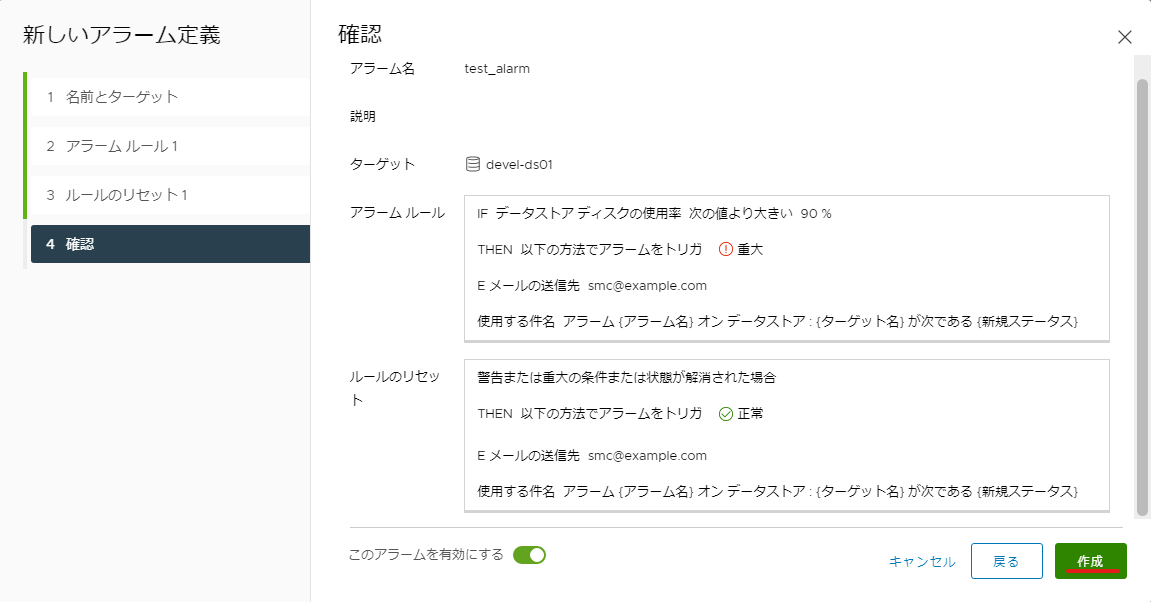Image resolution: width=1151 pixels, height=602 pixels.
Task: Click the アラーム ルール field label
Action: point(397,213)
